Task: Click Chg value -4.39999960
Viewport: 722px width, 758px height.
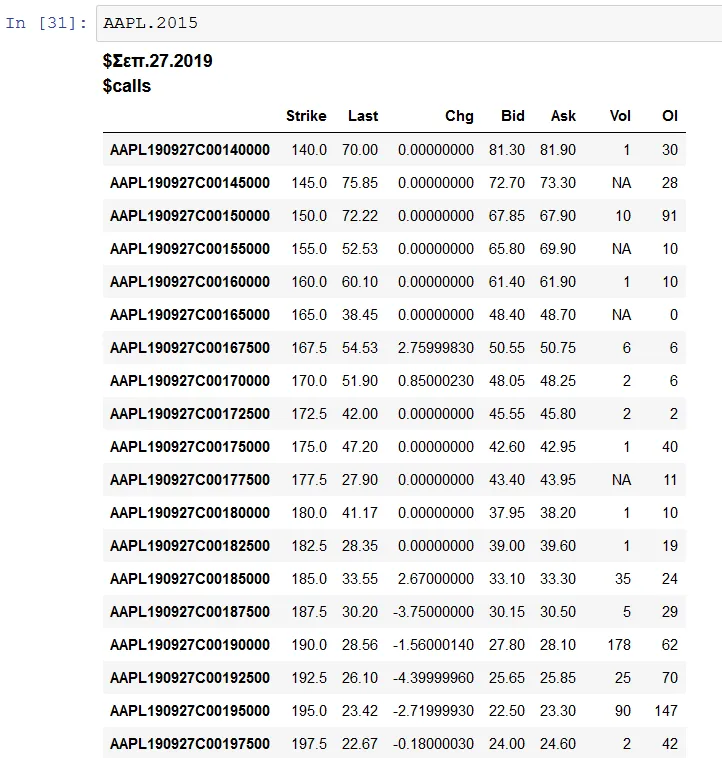Action: coord(433,678)
